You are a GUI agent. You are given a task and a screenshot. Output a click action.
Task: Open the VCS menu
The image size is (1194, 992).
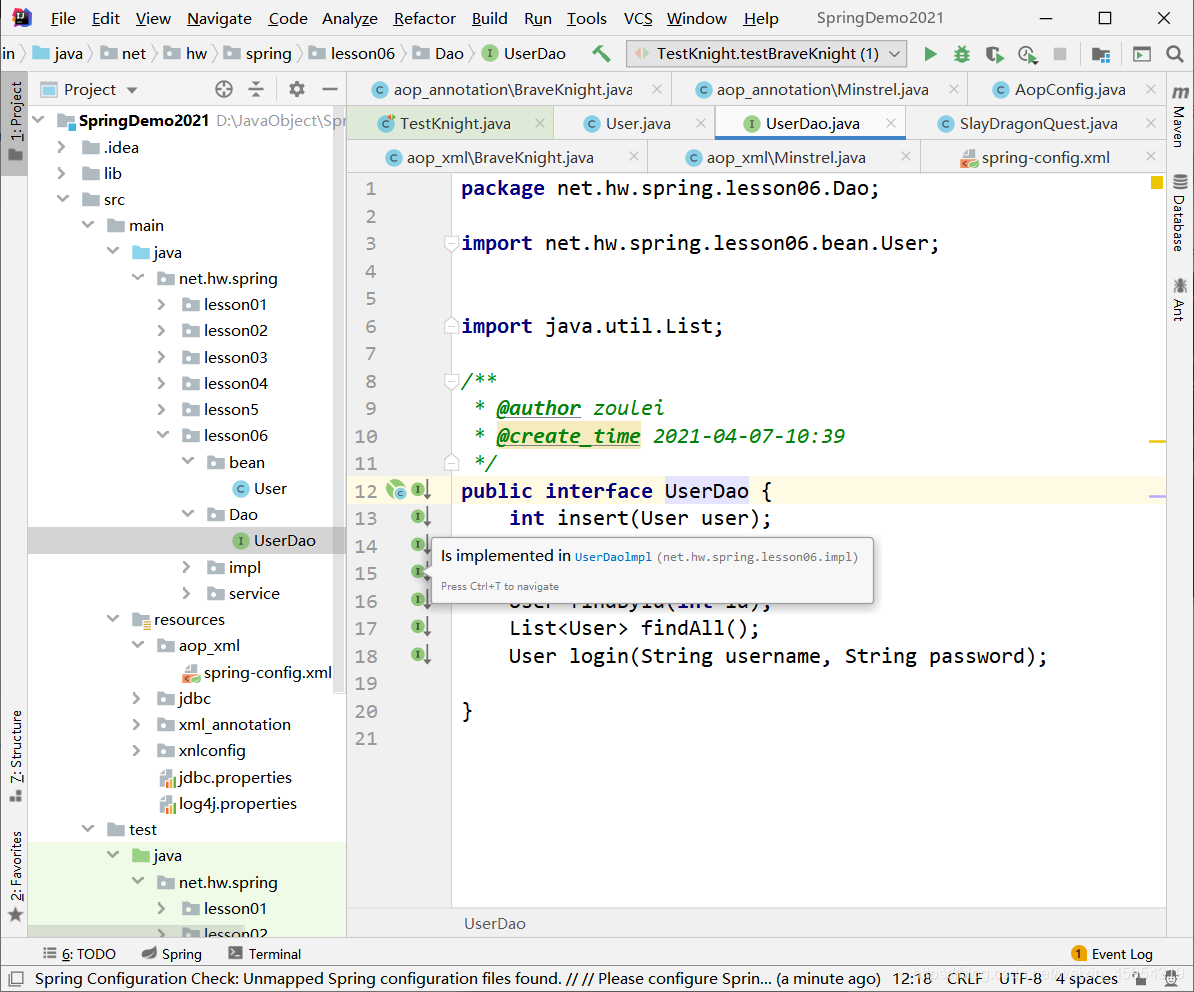(x=637, y=18)
